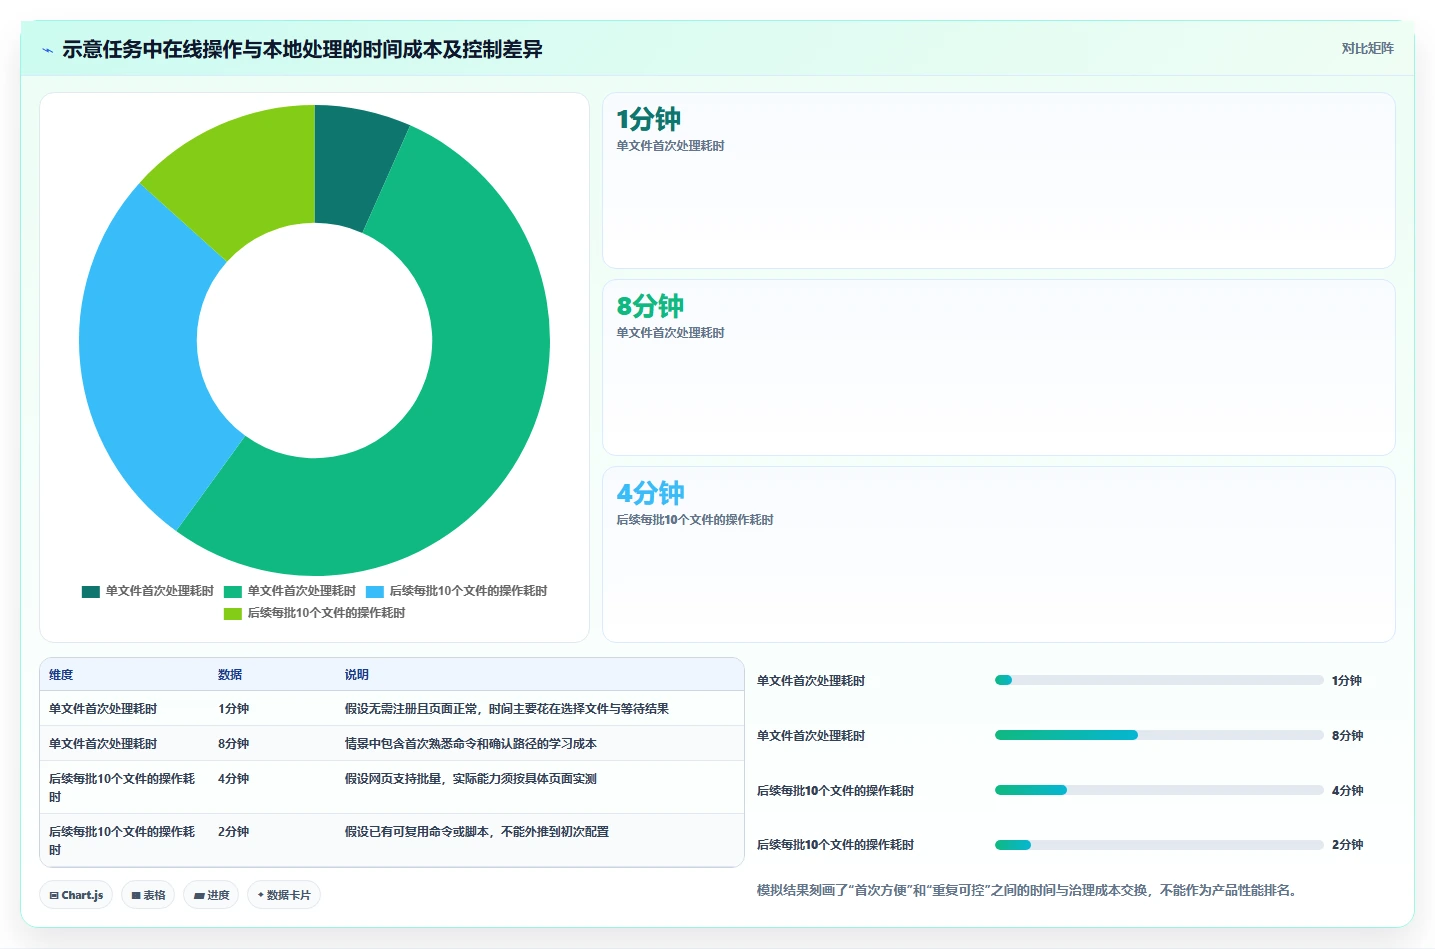Image resolution: width=1435 pixels, height=949 pixels.
Task: Click the 维度 cell in the table's 2分钟 row
Action: tap(122, 840)
